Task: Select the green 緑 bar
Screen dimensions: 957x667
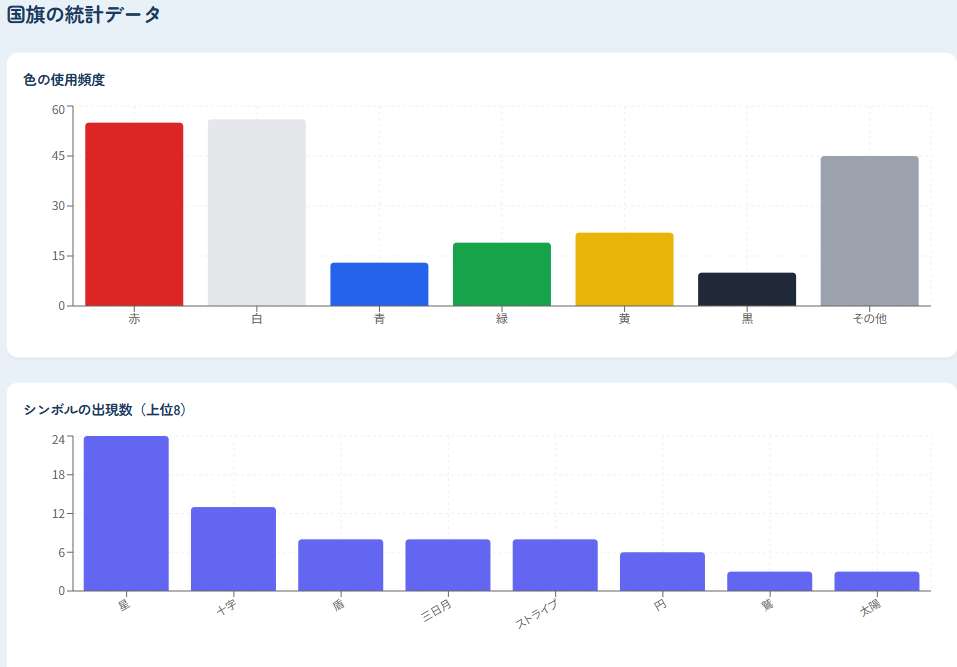Action: pos(502,274)
